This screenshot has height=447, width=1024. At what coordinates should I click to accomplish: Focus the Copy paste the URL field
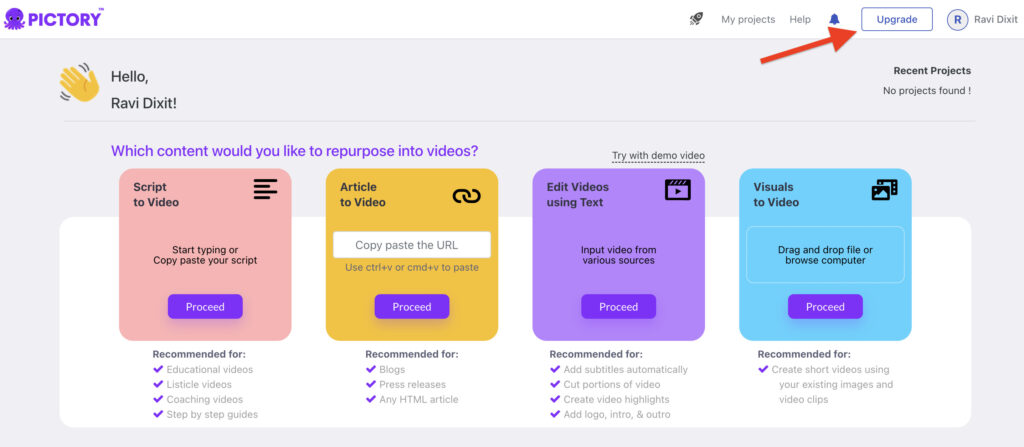pos(411,245)
